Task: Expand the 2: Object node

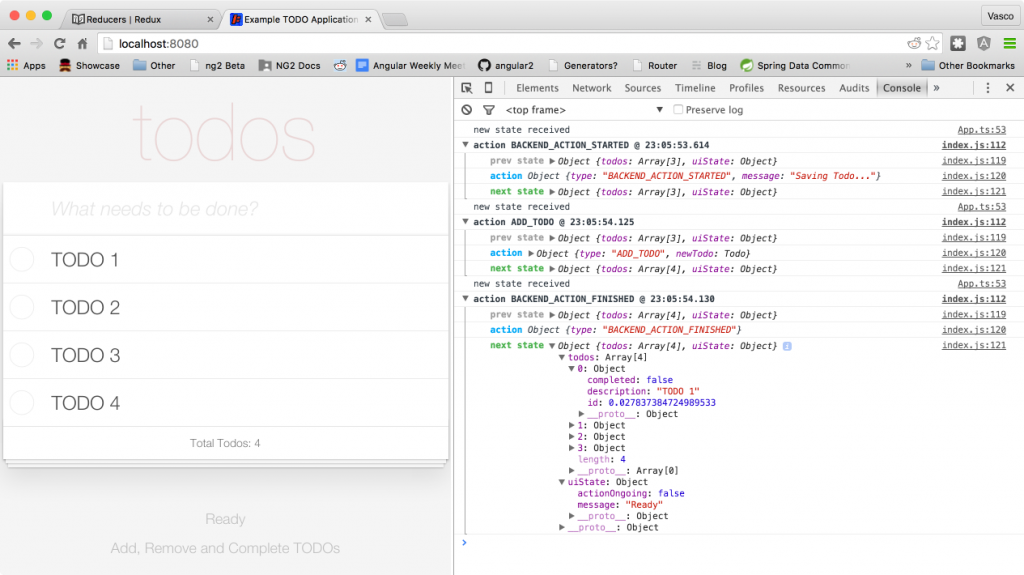Action: pyautogui.click(x=571, y=436)
